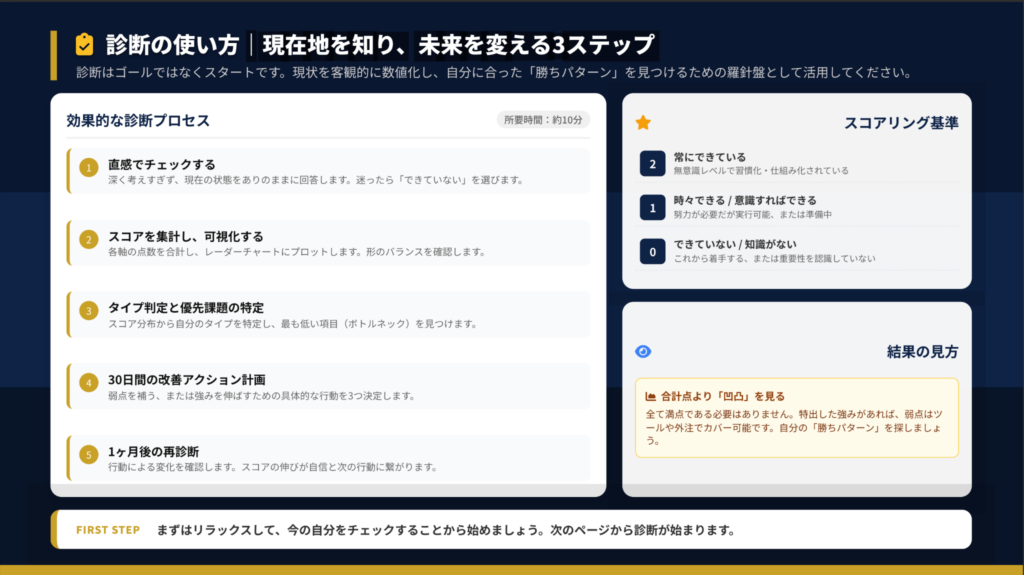
Task: Open the 1ヶ月後の再診断 step row
Action: 330,458
